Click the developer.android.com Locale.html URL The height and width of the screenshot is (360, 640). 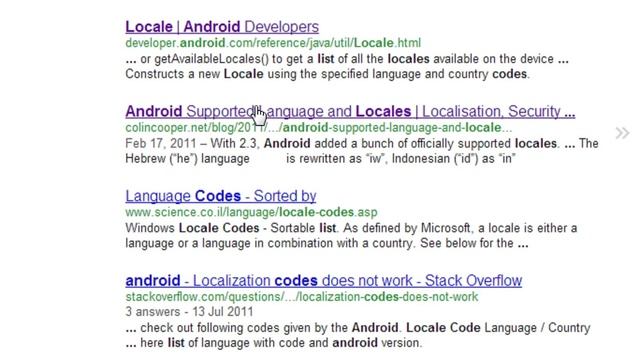(273, 43)
